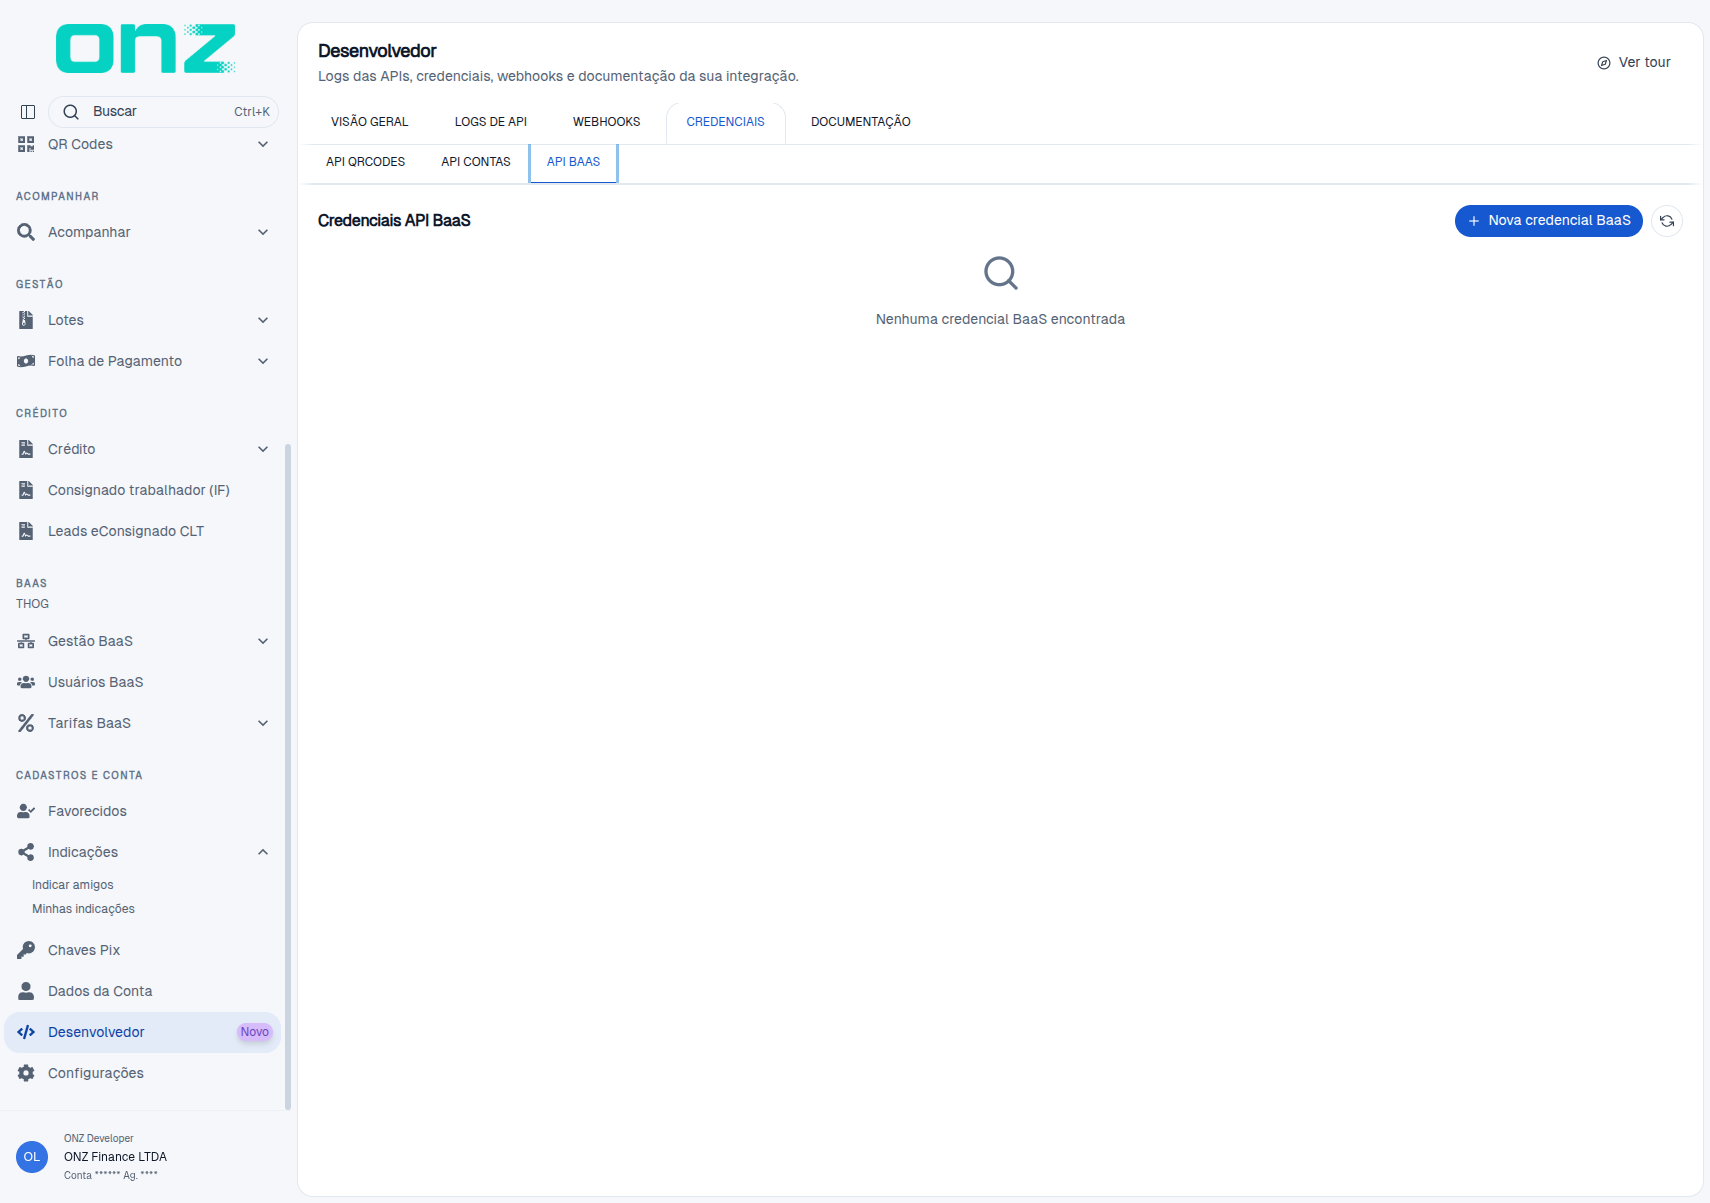The image size is (1710, 1203).
Task: Click the Crédito document icon
Action: (x=26, y=449)
